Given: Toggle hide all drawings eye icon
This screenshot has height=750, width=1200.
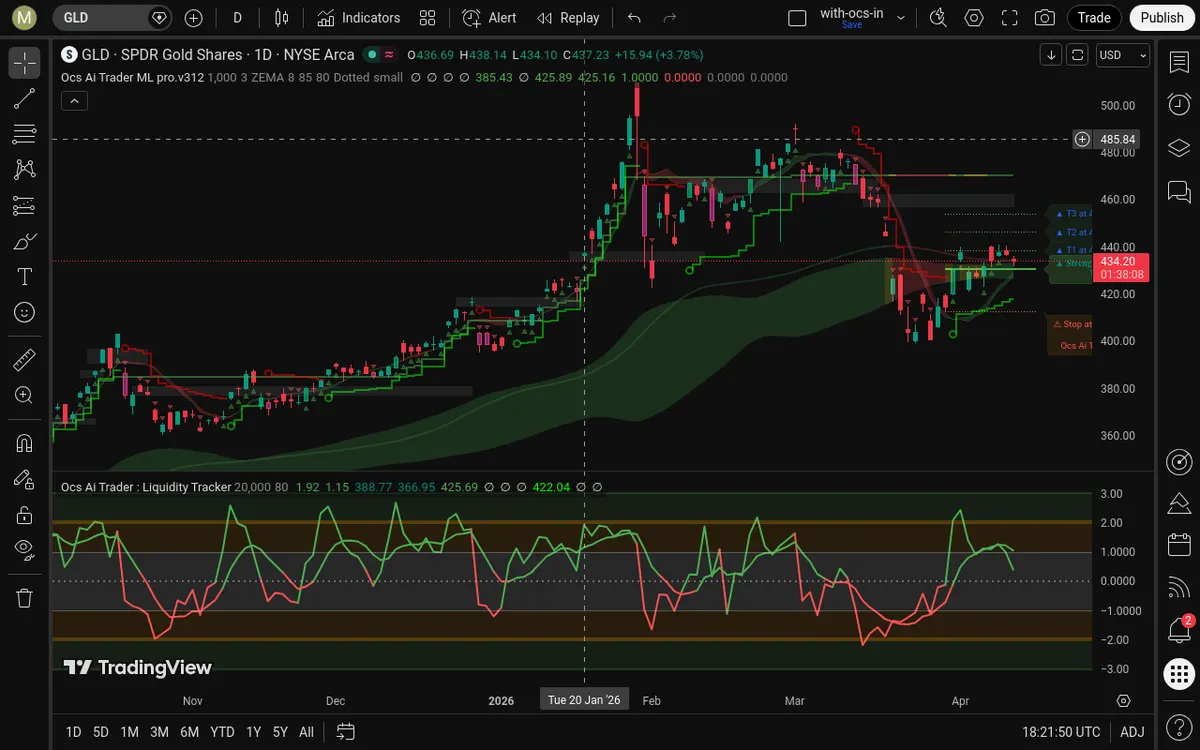Looking at the screenshot, I should tap(25, 548).
